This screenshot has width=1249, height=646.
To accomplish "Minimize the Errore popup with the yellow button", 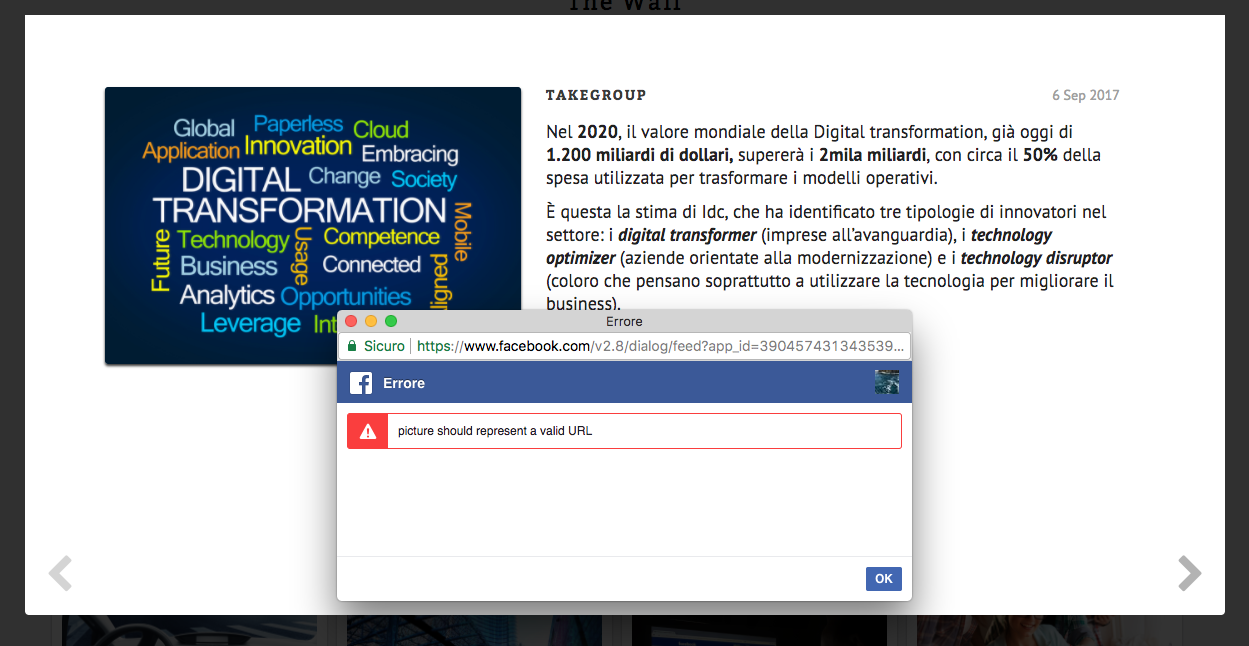I will click(x=371, y=321).
